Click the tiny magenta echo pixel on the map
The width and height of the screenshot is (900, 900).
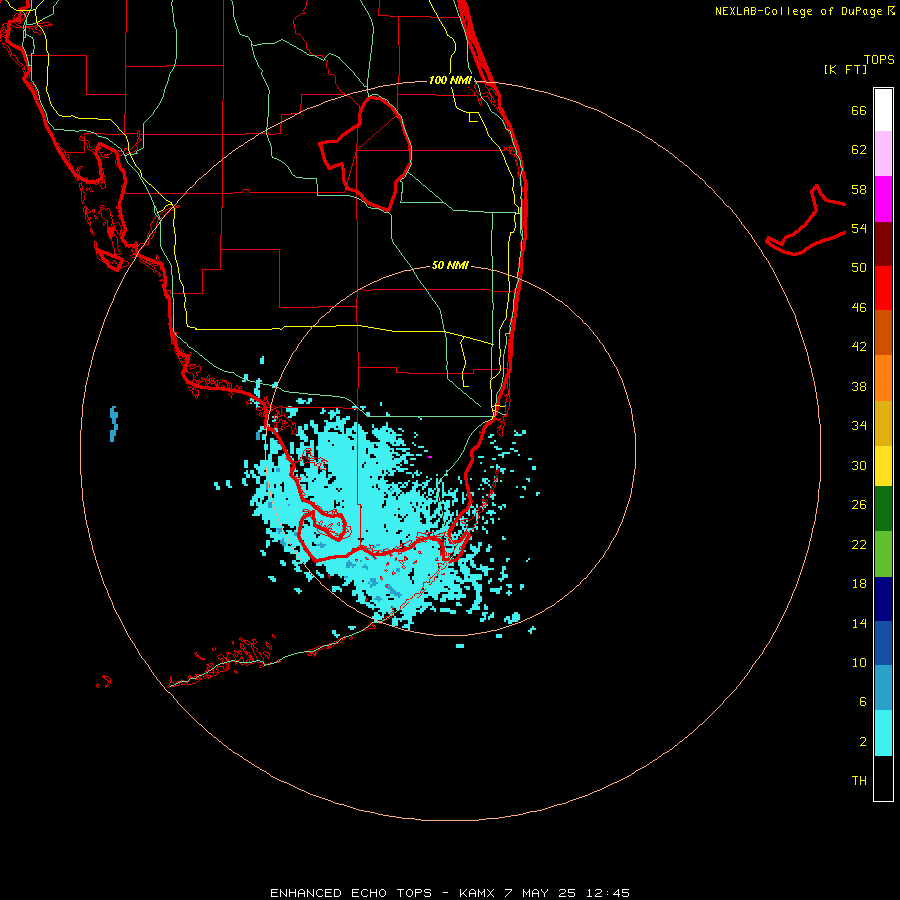click(430, 457)
